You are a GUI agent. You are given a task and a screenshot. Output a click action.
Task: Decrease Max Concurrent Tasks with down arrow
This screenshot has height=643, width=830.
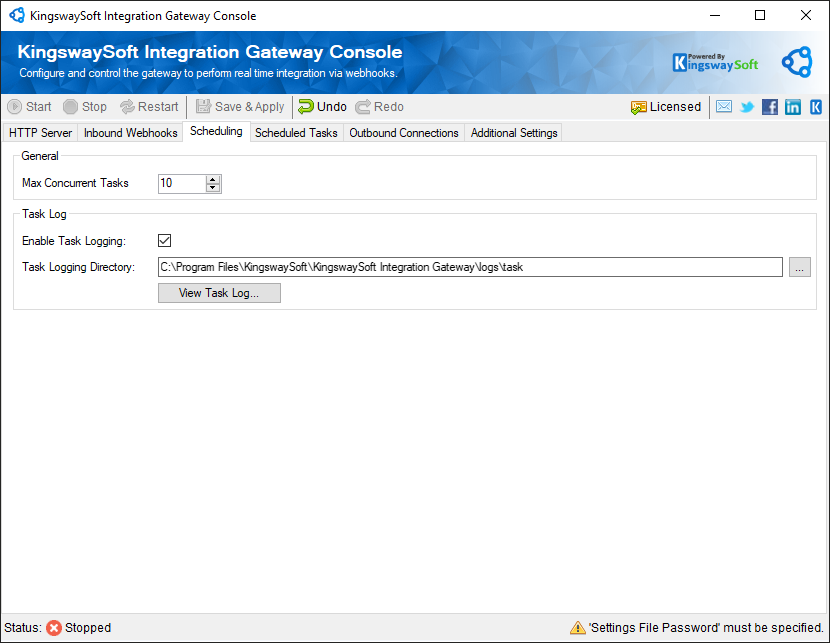[x=212, y=188]
